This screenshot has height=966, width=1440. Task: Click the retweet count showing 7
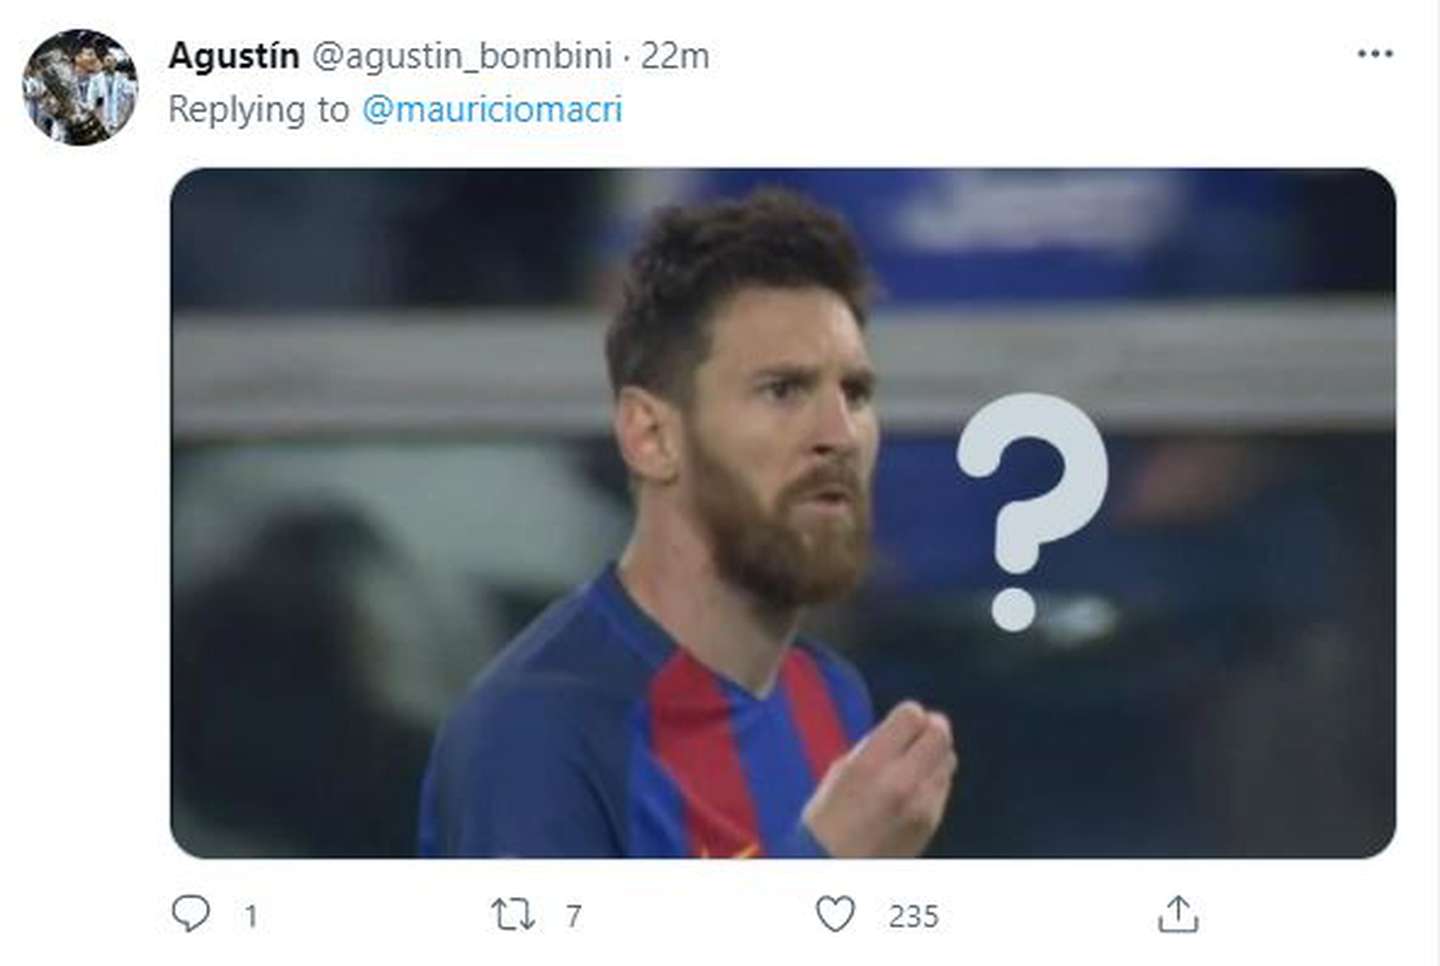point(573,916)
